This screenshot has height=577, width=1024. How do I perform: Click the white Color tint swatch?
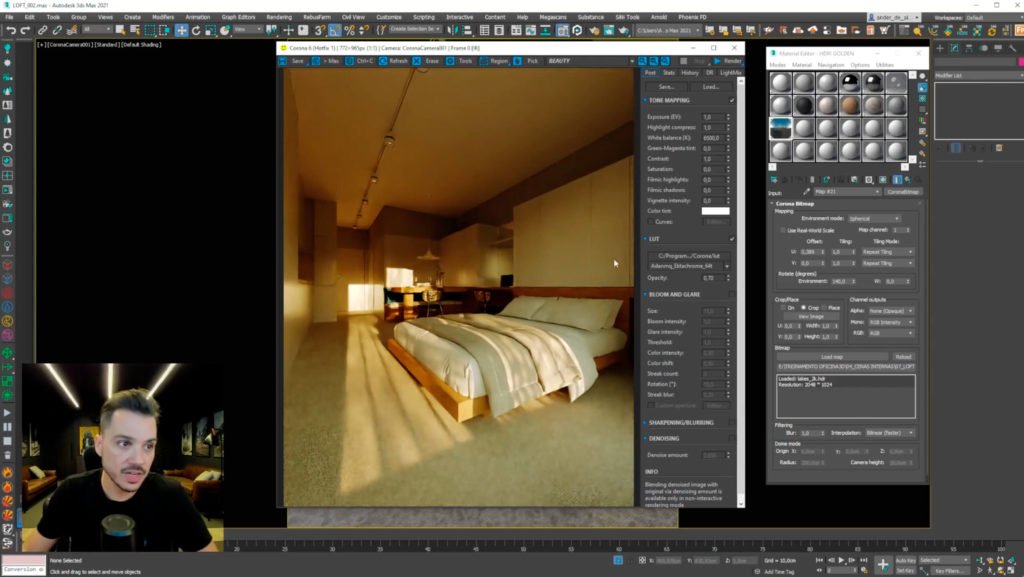click(715, 211)
